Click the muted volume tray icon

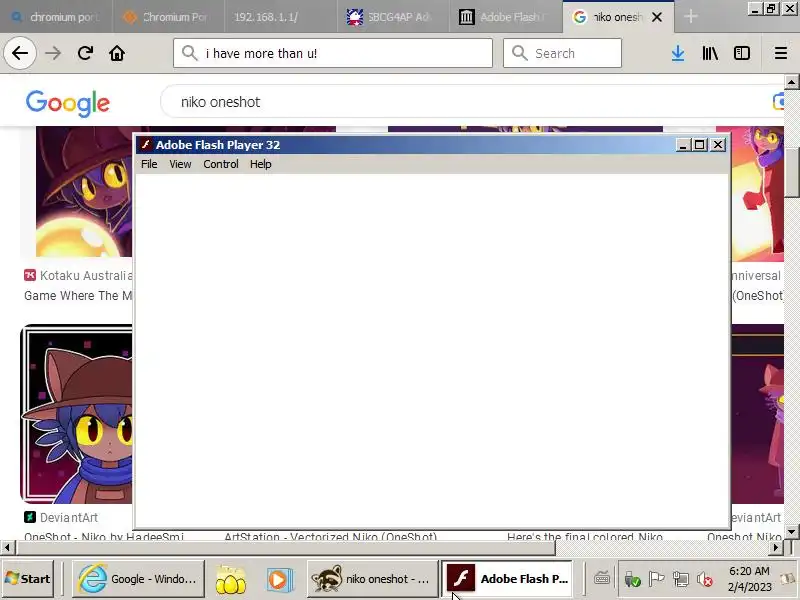[x=705, y=579]
